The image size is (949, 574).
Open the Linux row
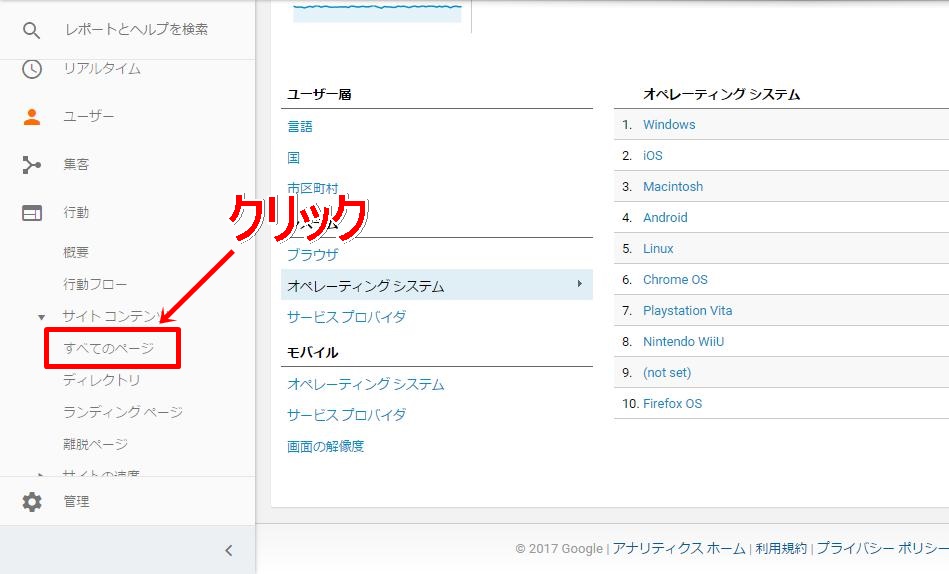point(658,249)
